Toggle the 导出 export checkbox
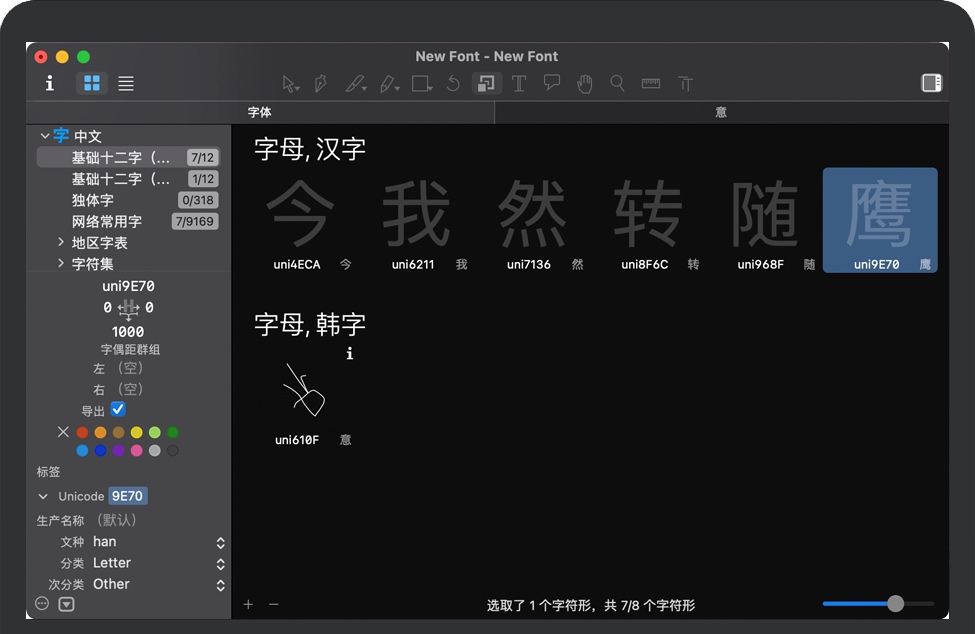The width and height of the screenshot is (975, 634). point(118,410)
